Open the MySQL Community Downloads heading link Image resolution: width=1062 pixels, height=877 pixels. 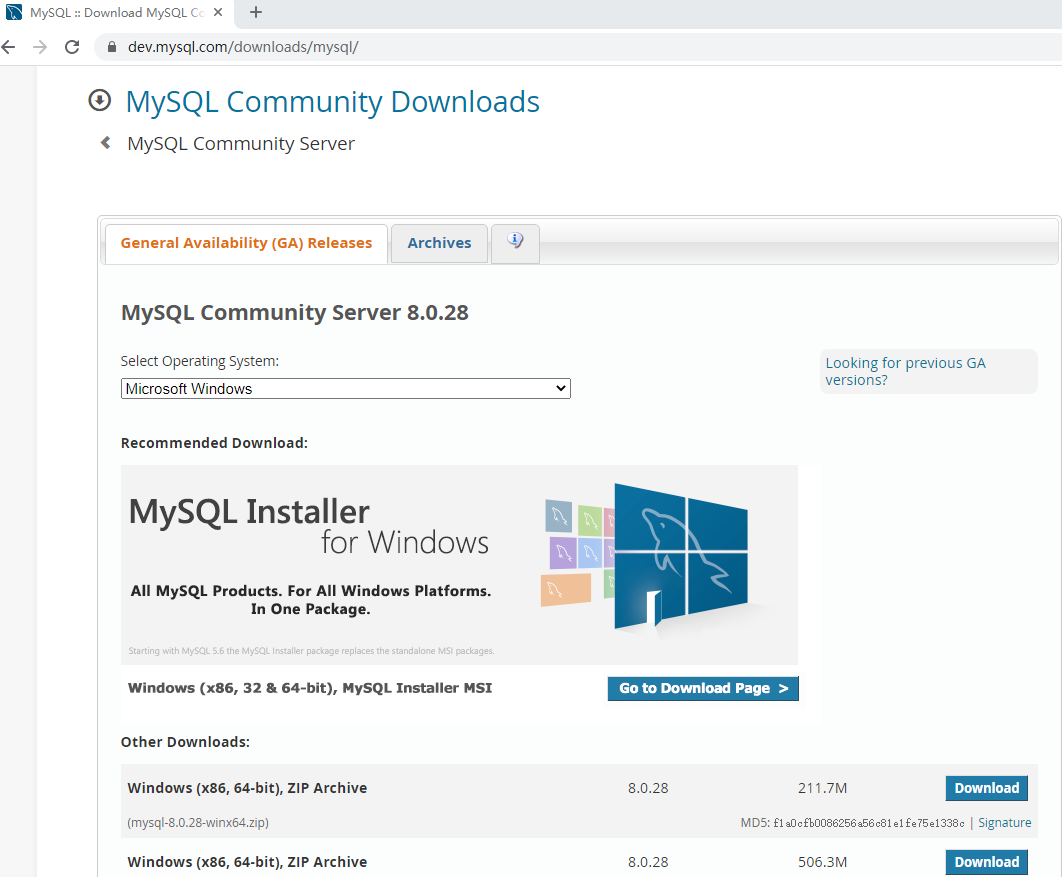(x=333, y=102)
